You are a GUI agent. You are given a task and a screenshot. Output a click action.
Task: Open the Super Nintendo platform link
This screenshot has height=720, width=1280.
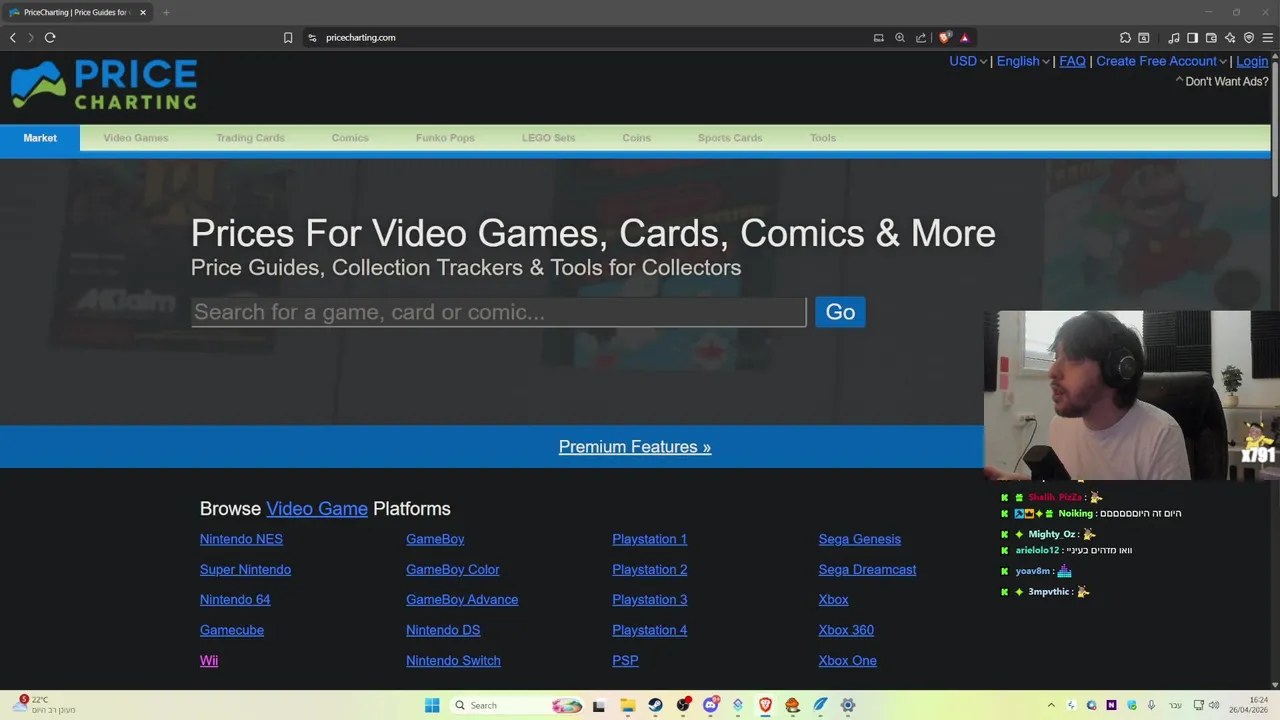(245, 570)
